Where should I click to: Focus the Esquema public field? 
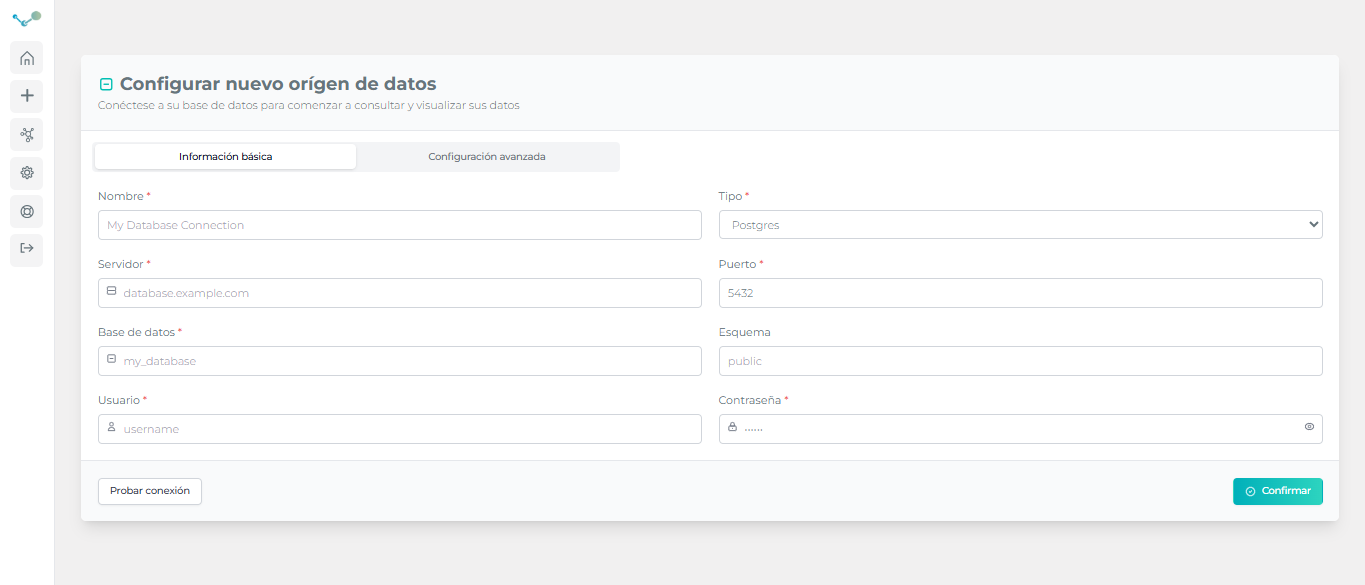point(1020,361)
